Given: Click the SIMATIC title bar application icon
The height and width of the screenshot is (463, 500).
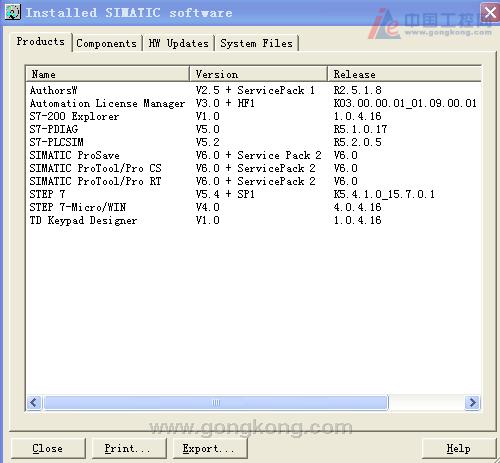Looking at the screenshot, I should (x=13, y=12).
